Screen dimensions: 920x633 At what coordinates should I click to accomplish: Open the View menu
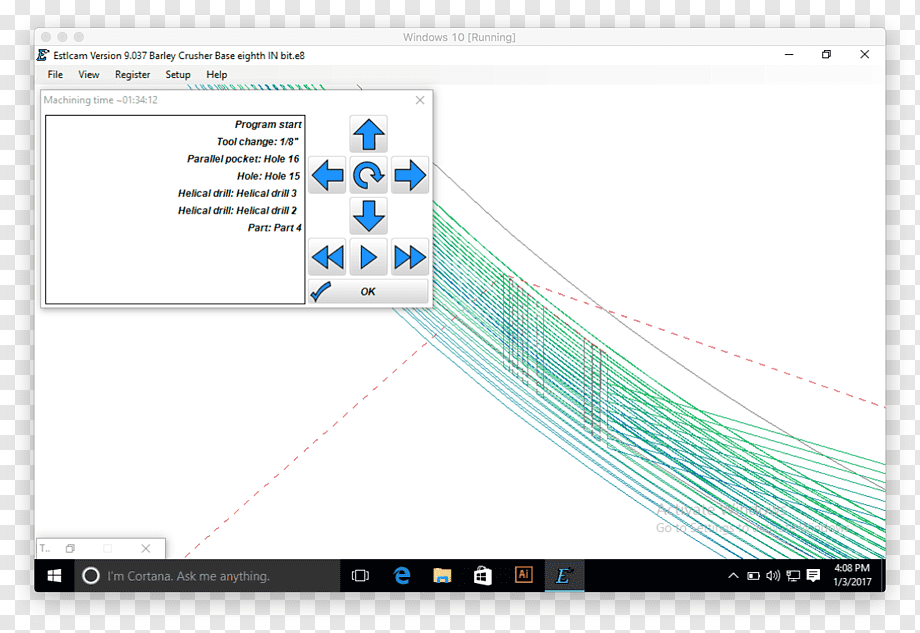pyautogui.click(x=89, y=75)
